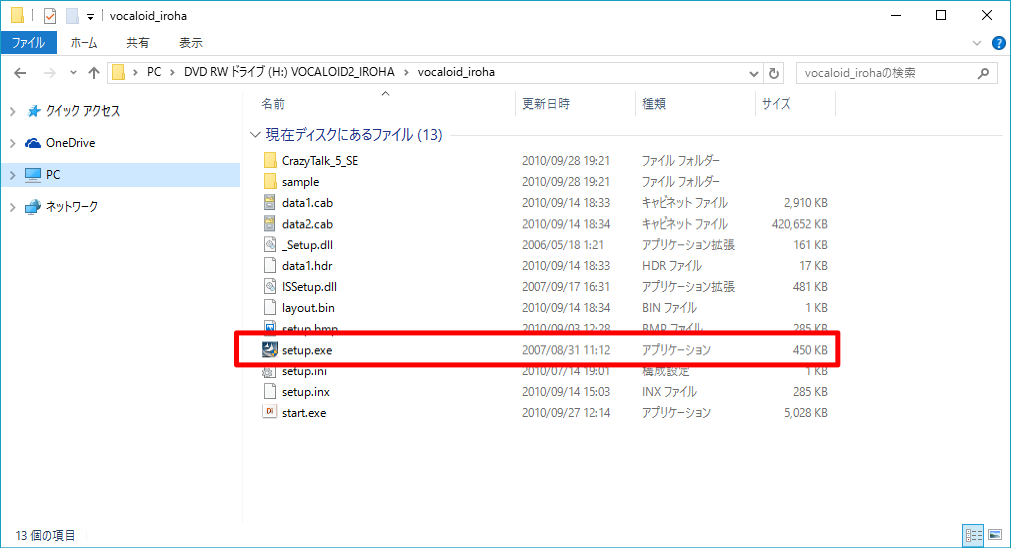The height and width of the screenshot is (548, 1011).
Task: Click the 420,652 KB size cell
Action: pyautogui.click(x=800, y=224)
